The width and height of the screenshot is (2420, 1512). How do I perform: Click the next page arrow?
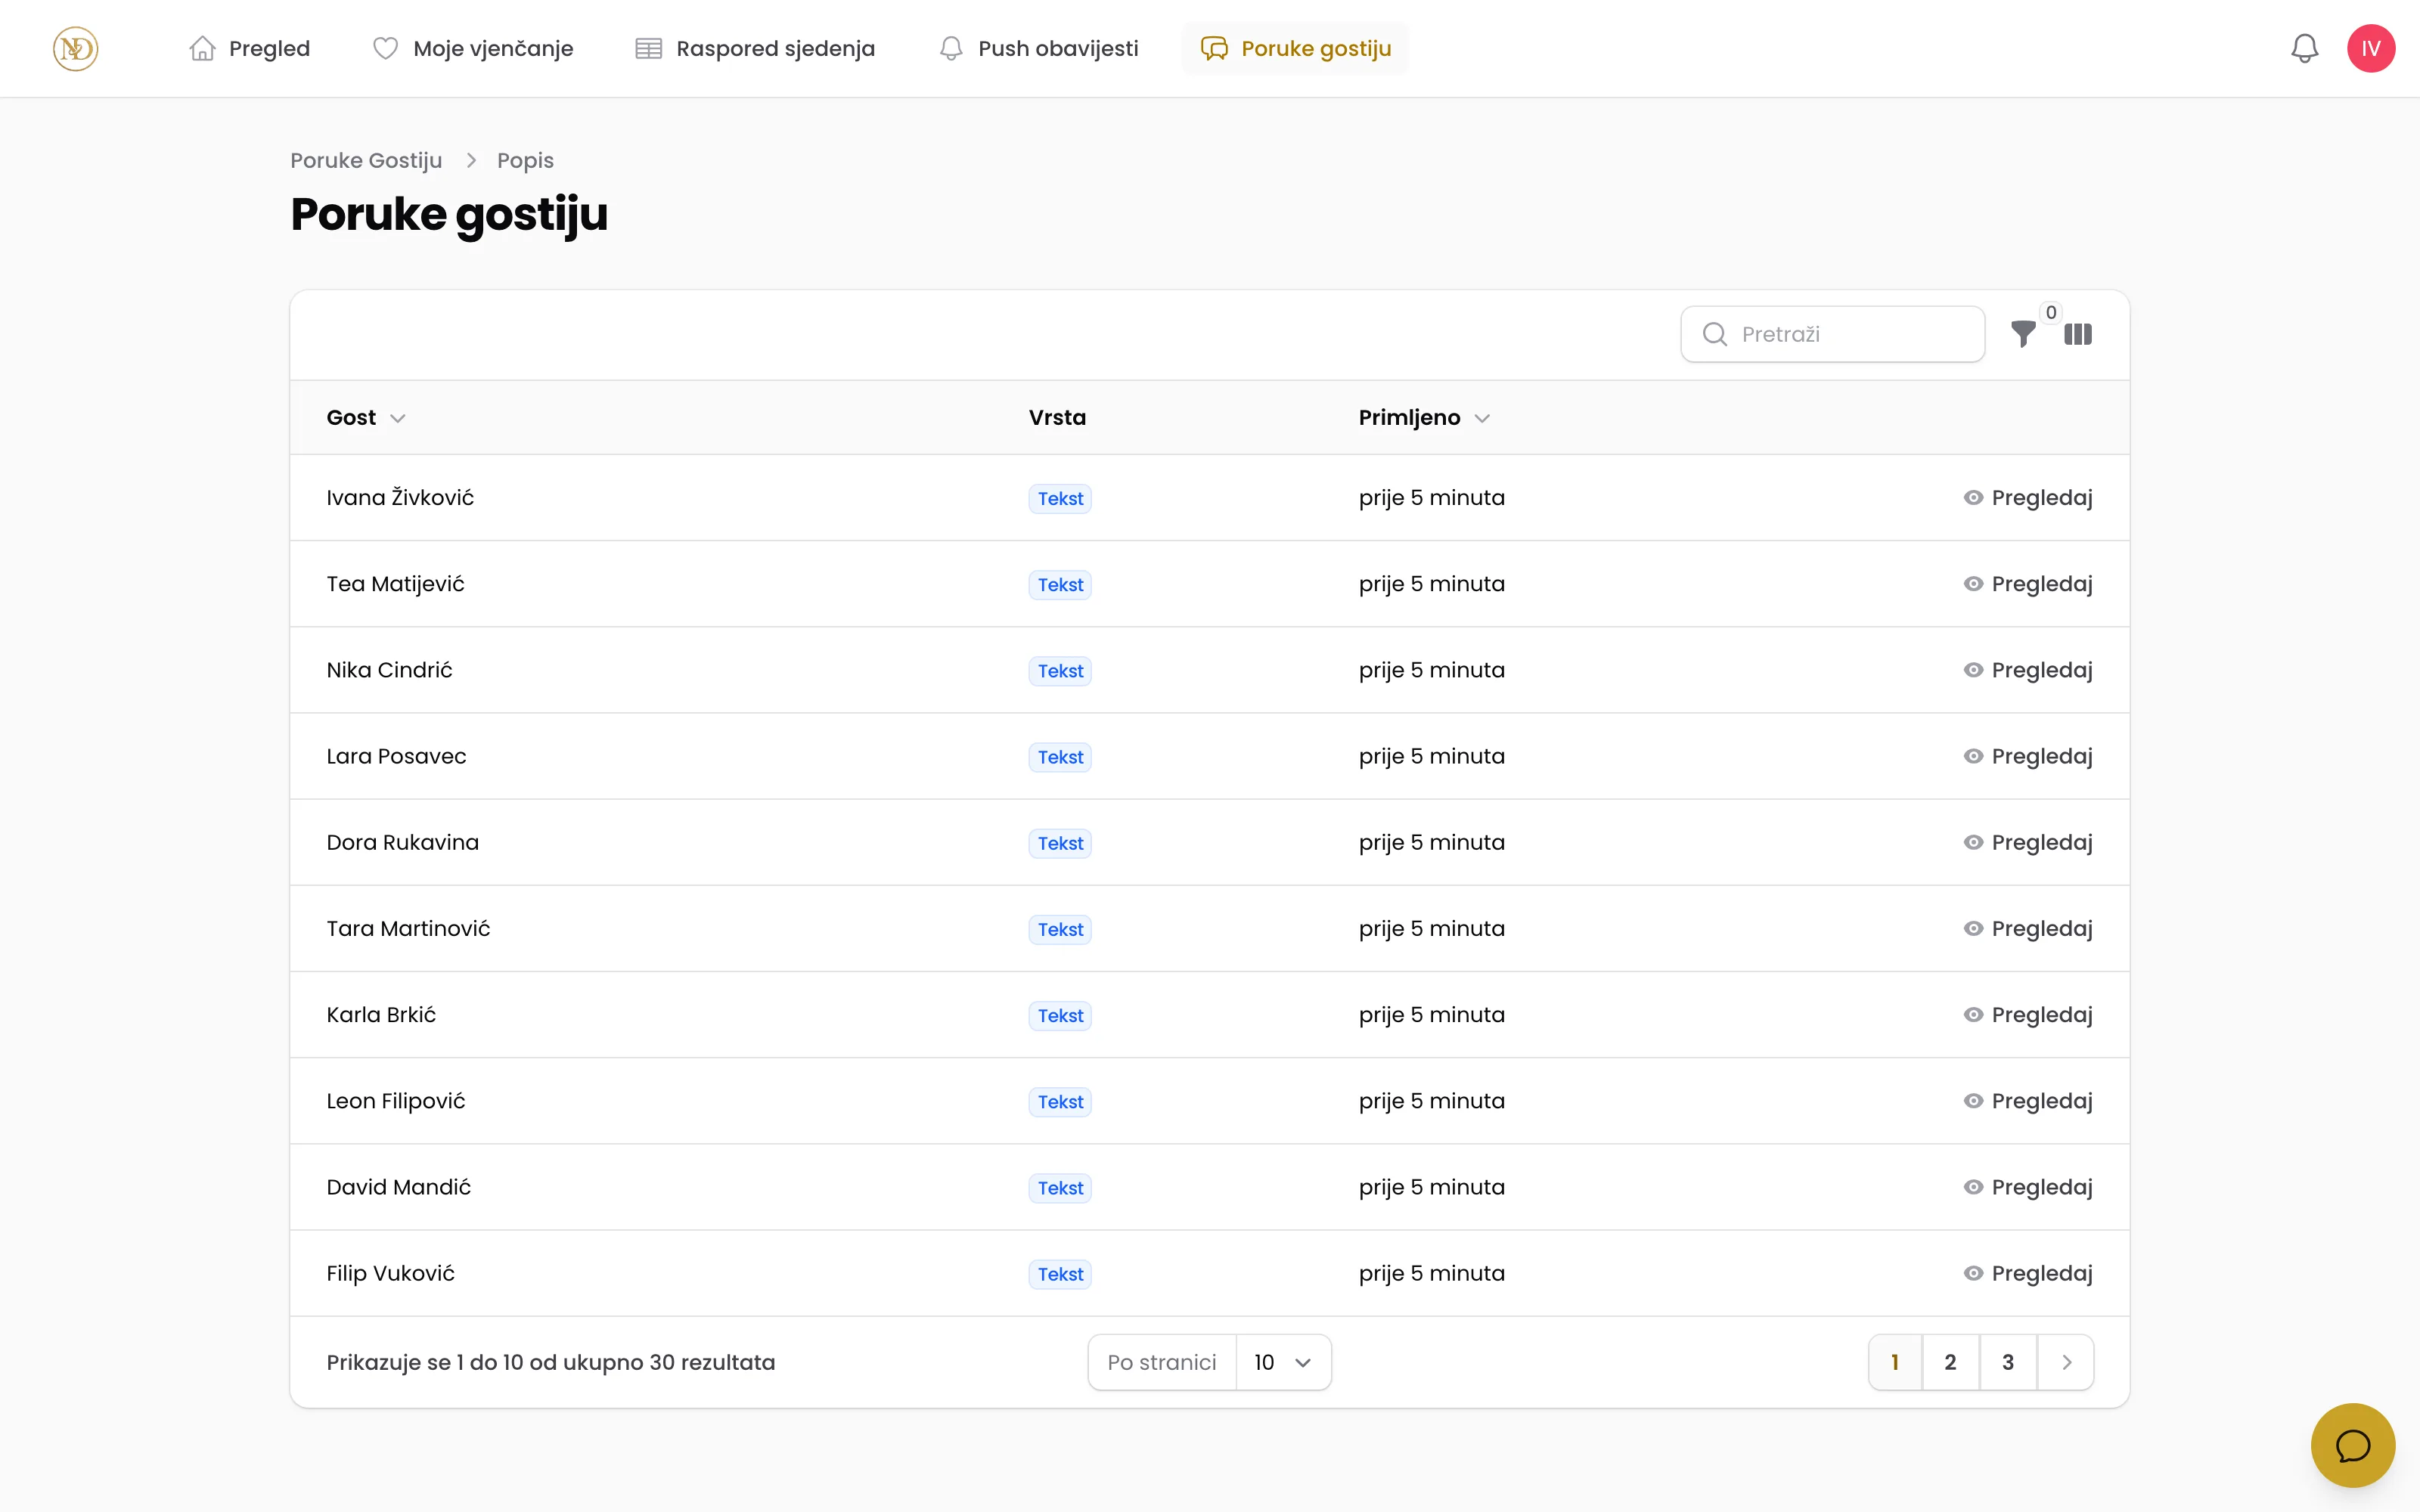2066,1362
